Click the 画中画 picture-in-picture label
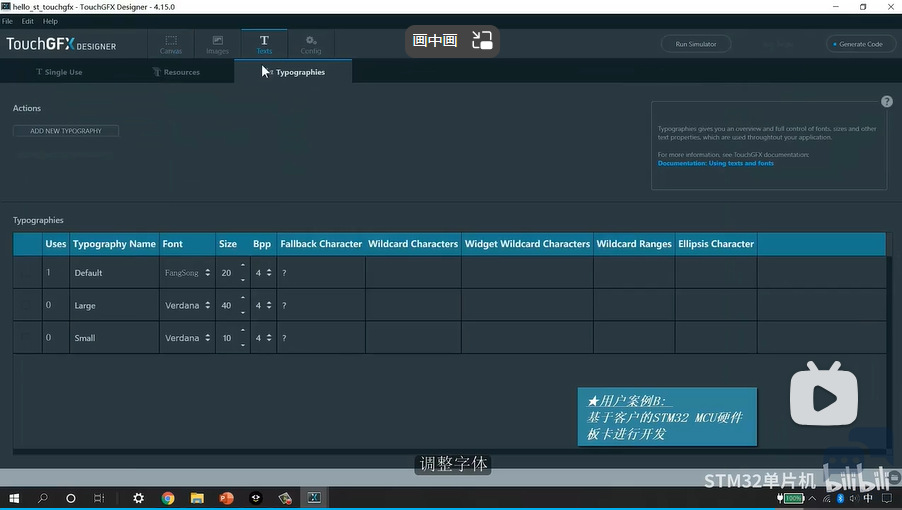 [435, 40]
